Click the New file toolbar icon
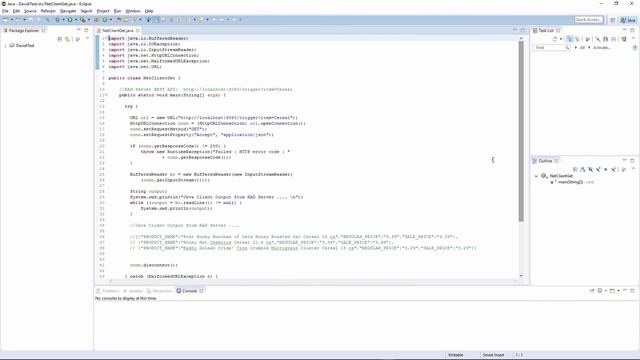This screenshot has width=640, height=360. (5, 20)
